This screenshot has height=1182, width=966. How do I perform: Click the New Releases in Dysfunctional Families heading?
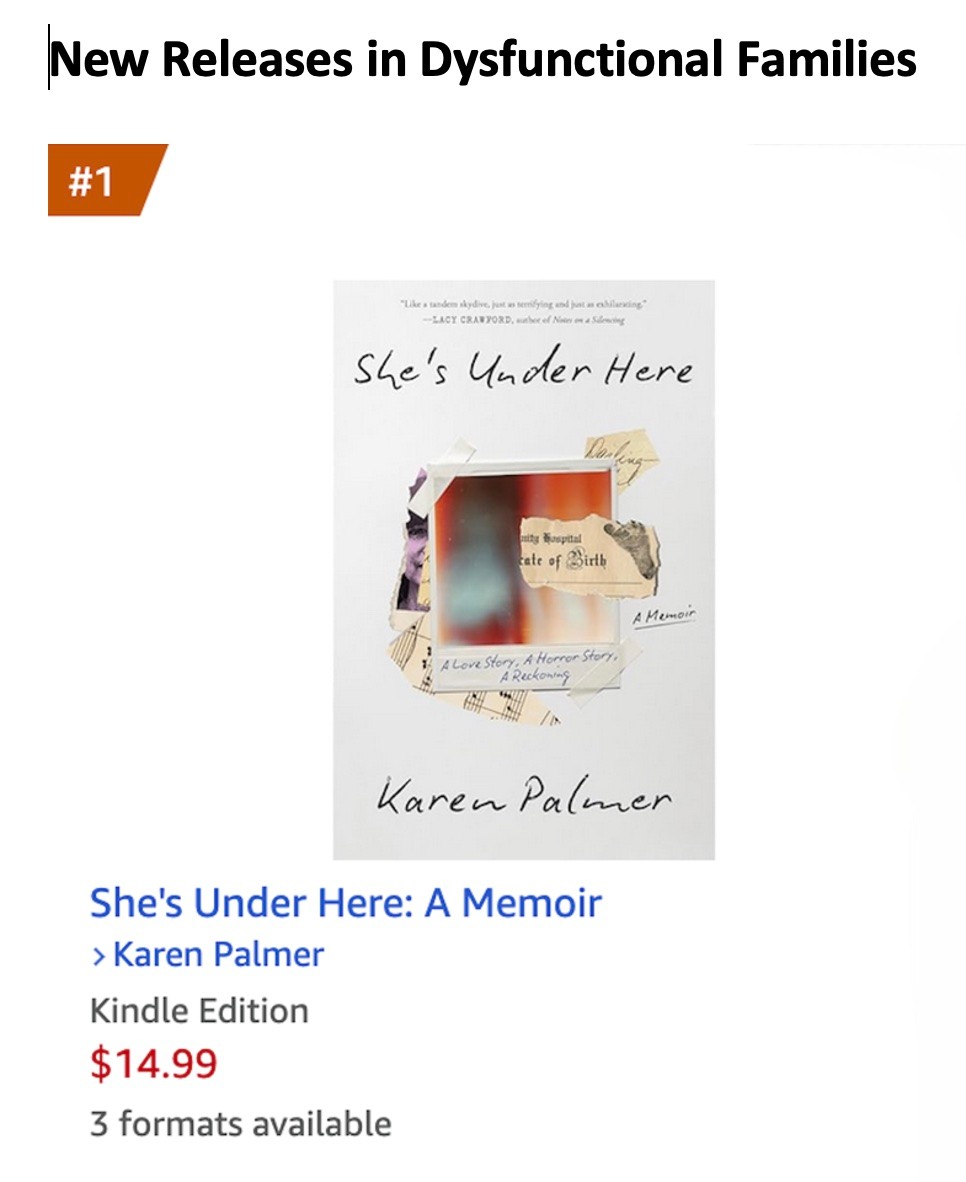[x=483, y=59]
